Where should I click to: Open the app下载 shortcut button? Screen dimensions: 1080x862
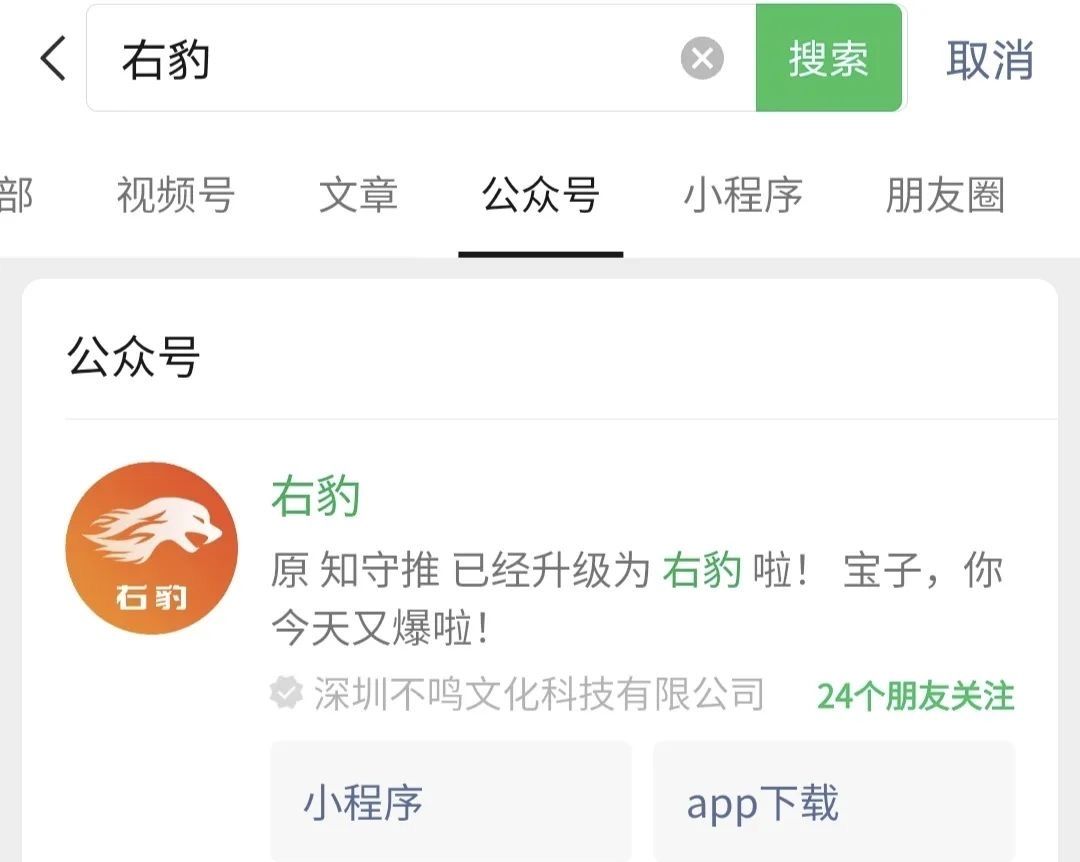(834, 801)
